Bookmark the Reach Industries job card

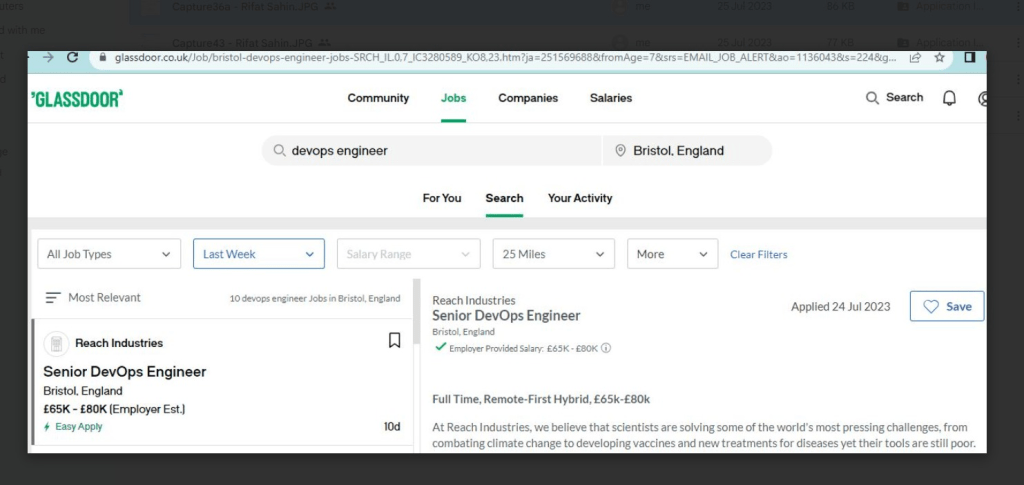tap(394, 340)
